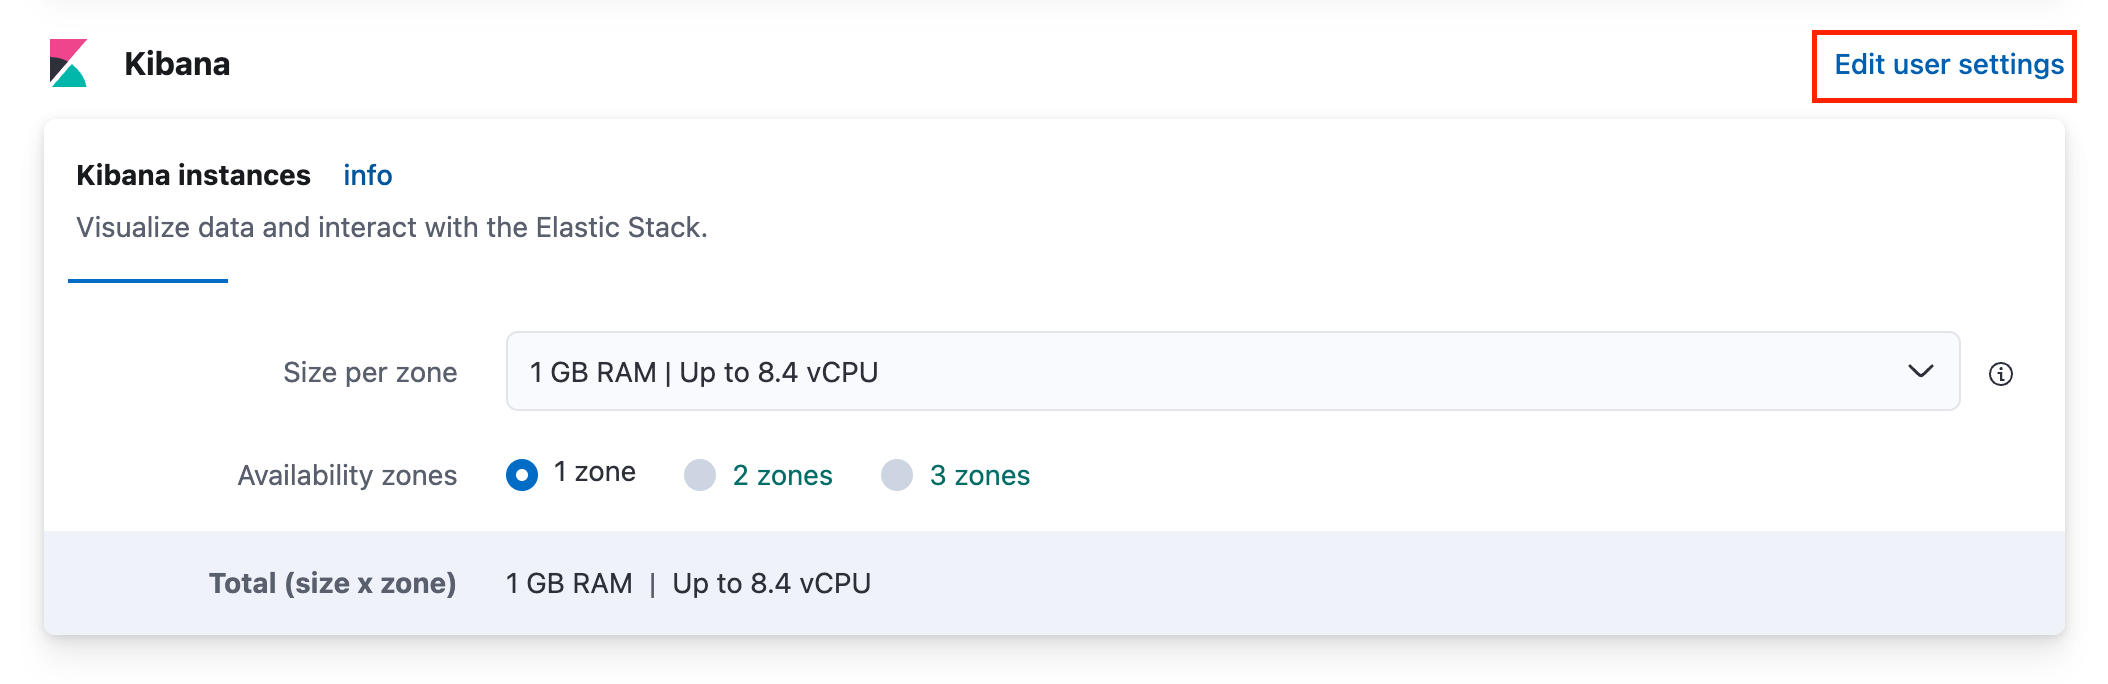Click the Kibana section heading
The width and height of the screenshot is (2108, 684).
tap(177, 64)
